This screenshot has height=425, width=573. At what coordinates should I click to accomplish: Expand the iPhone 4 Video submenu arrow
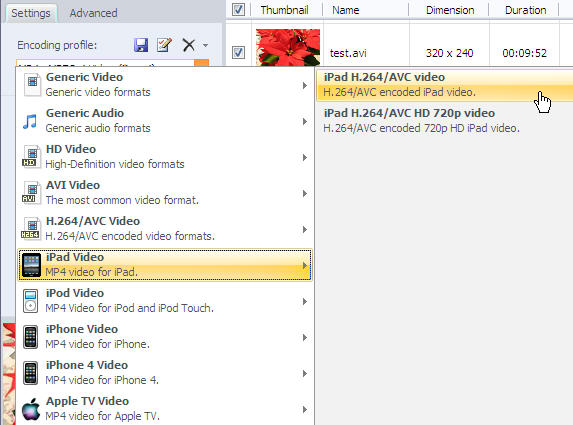tap(304, 373)
